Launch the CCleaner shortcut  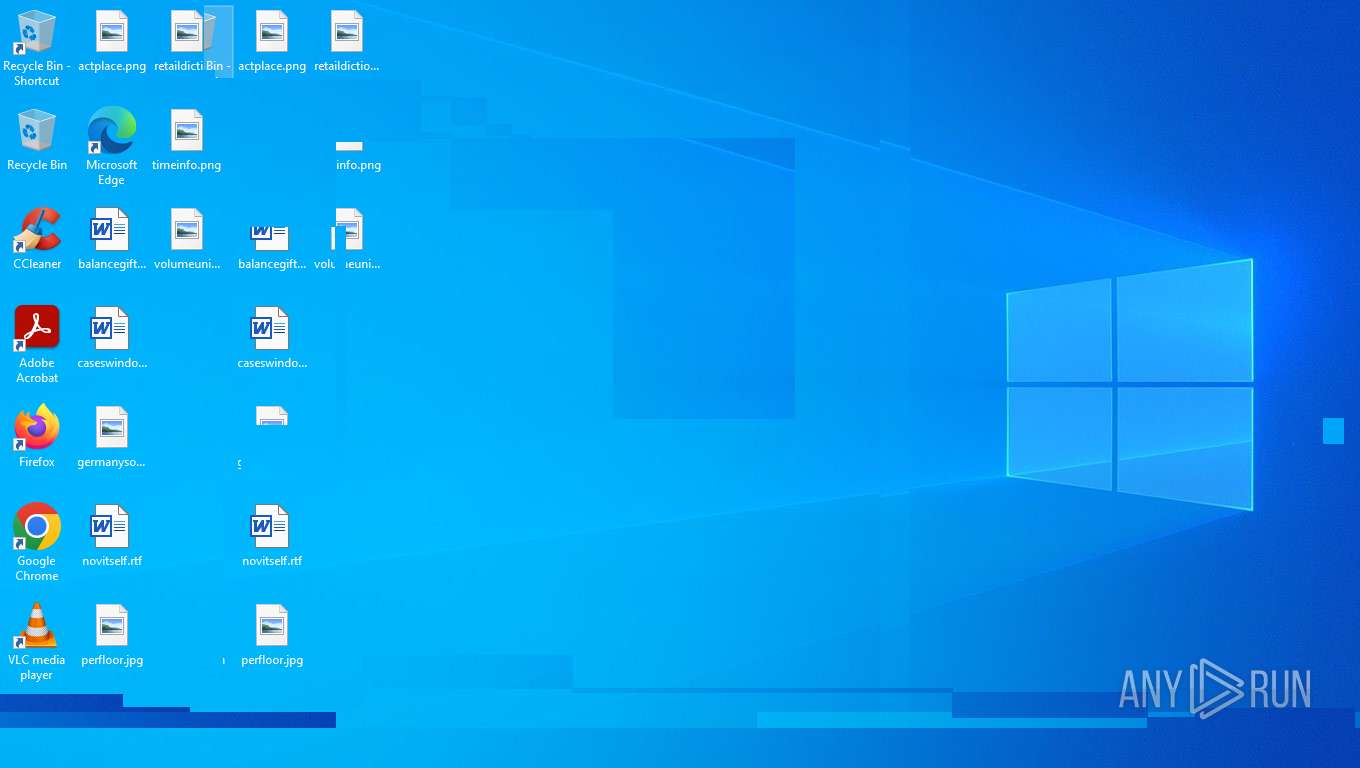pos(37,239)
